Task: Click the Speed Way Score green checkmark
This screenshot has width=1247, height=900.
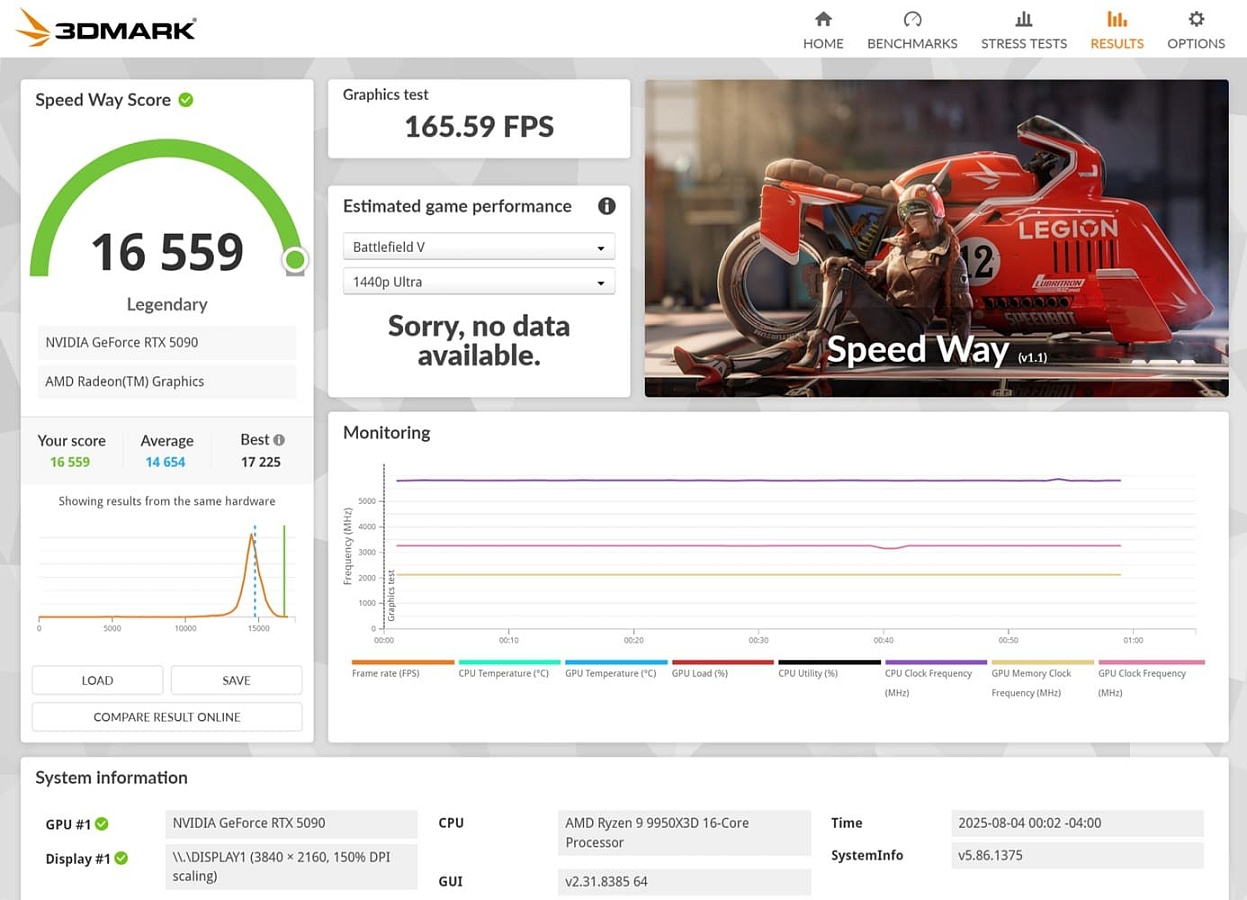Action: click(x=186, y=100)
